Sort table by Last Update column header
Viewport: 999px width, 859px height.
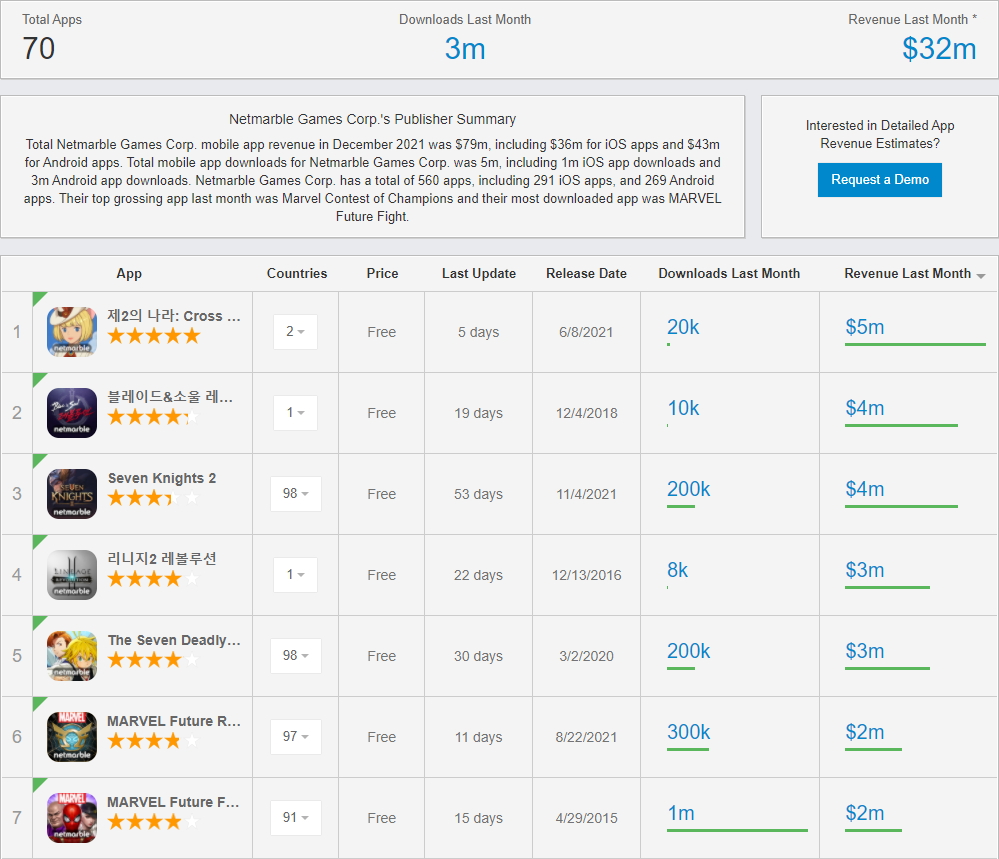pos(478,273)
